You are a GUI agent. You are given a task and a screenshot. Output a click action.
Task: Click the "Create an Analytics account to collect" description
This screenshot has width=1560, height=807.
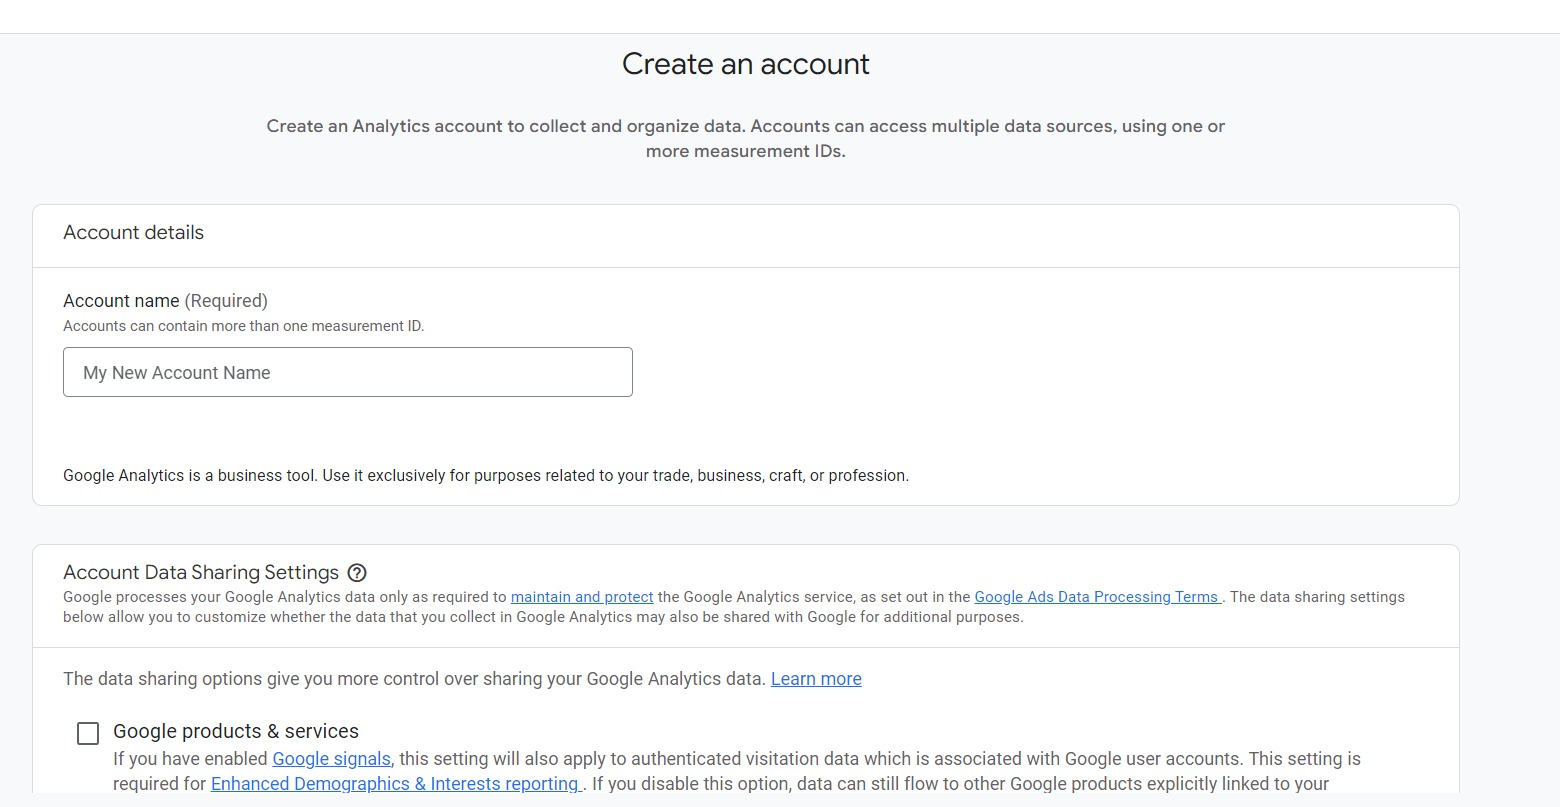pos(746,139)
